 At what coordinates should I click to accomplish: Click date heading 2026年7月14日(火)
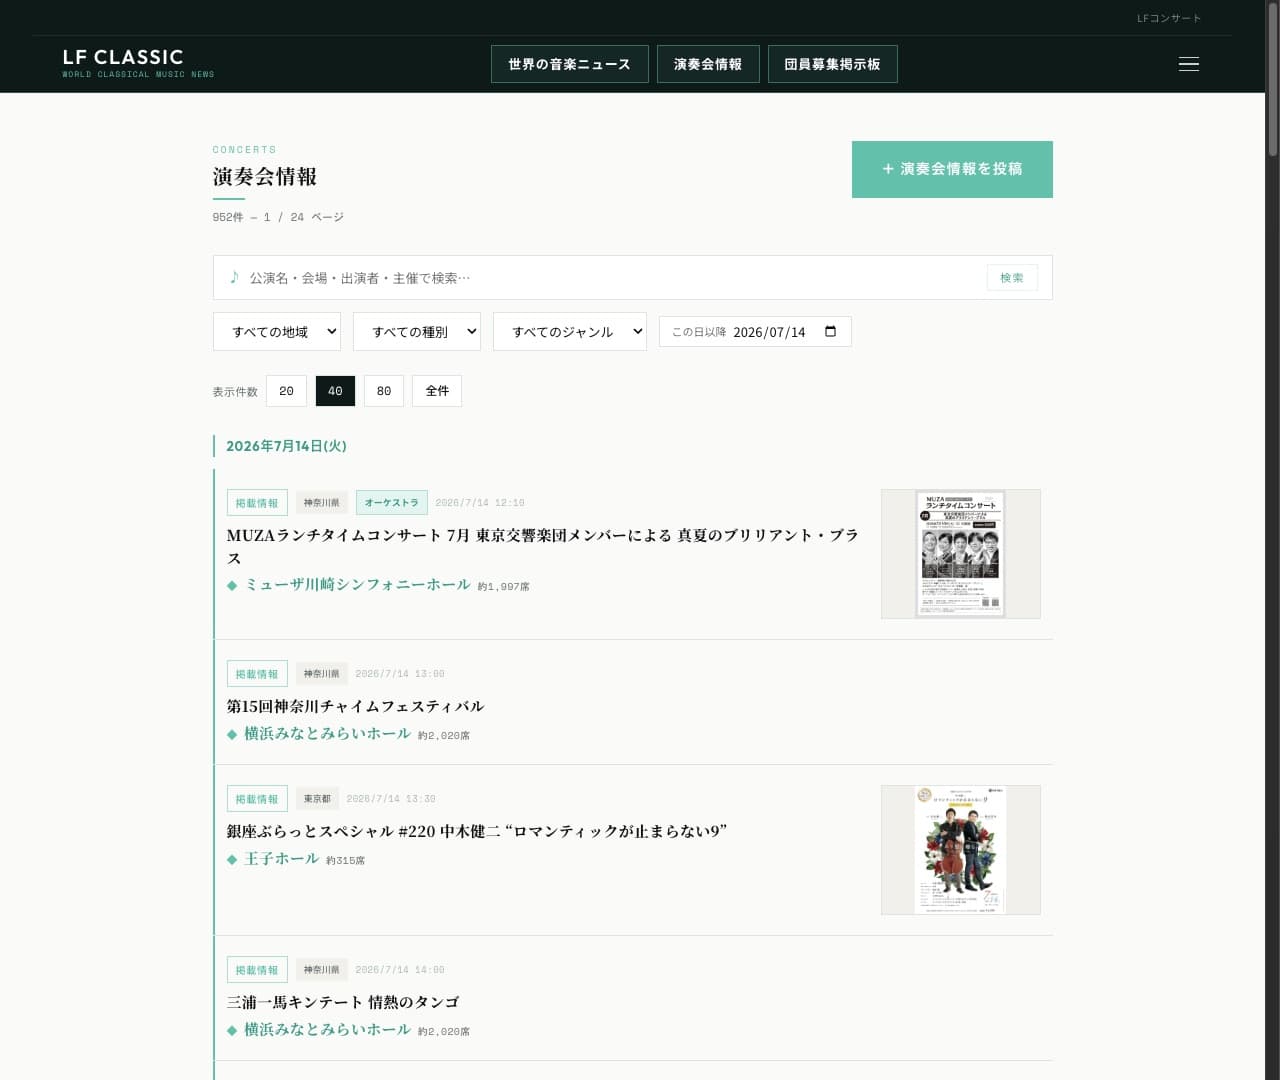pyautogui.click(x=286, y=446)
